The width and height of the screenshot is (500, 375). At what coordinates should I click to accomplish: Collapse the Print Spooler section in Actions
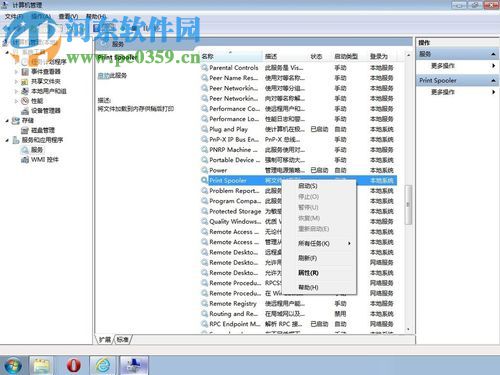pyautogui.click(x=493, y=80)
